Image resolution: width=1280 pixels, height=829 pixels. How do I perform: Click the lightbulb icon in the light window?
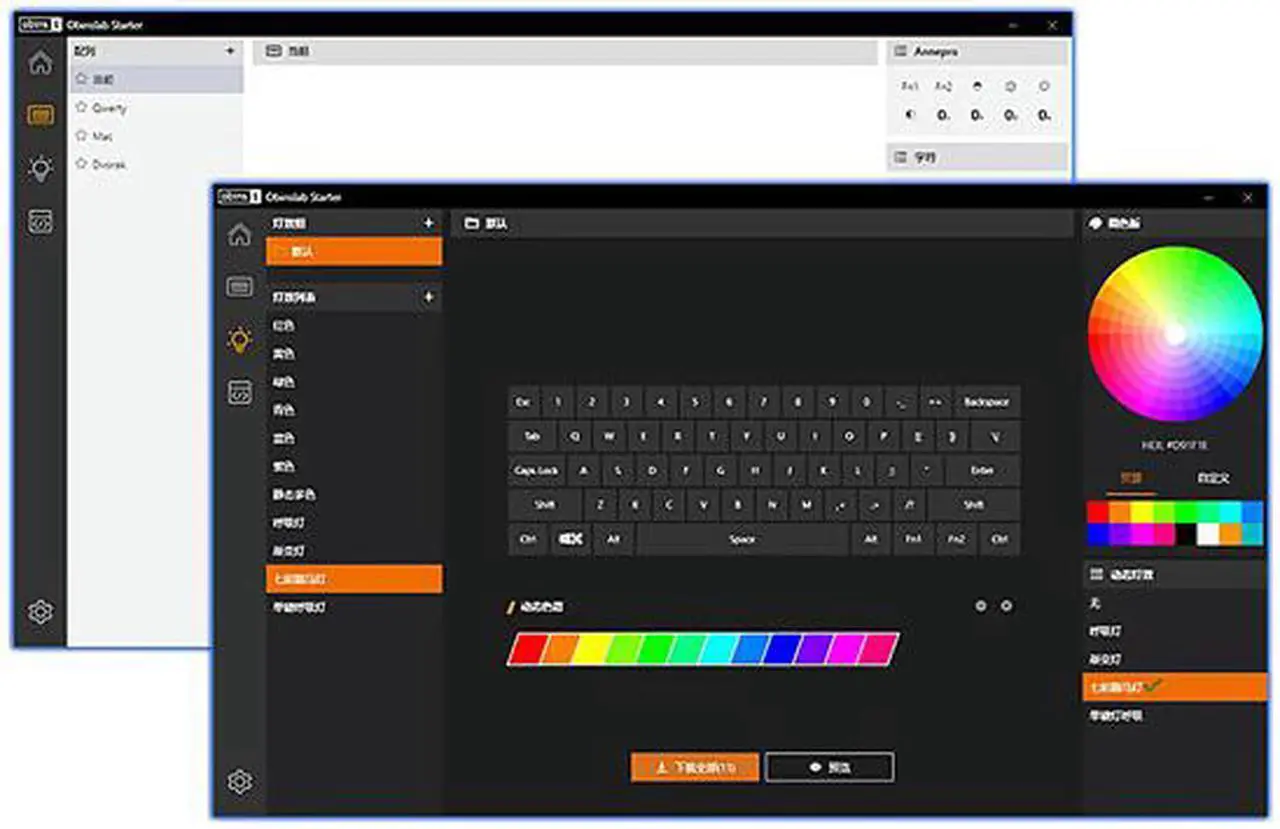click(40, 168)
